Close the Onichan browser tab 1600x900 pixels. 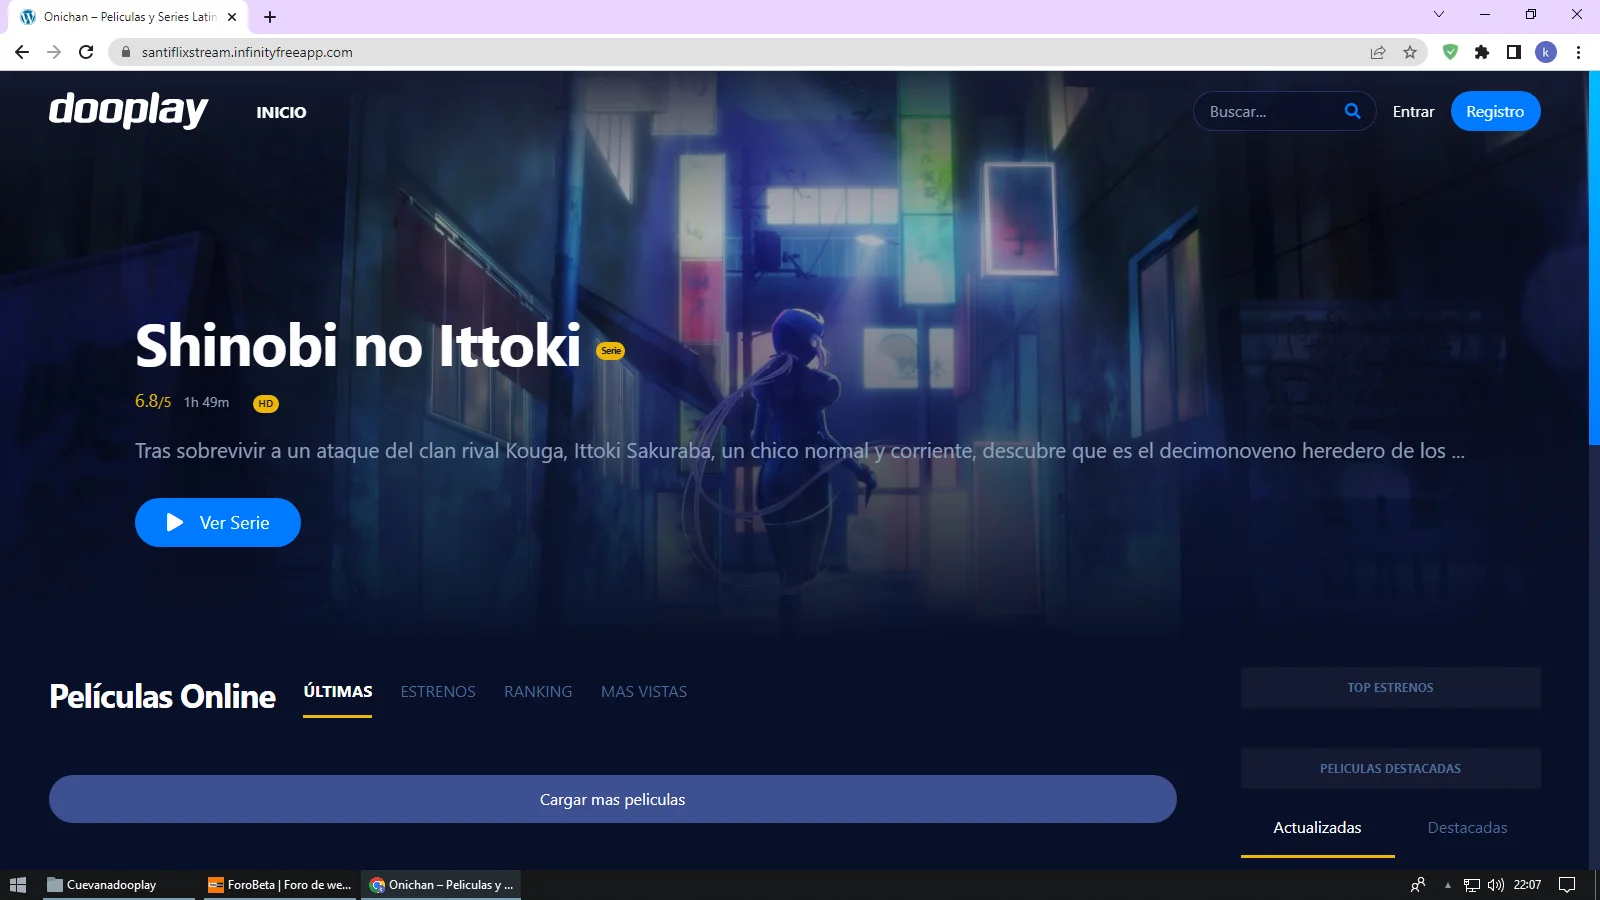pos(232,17)
